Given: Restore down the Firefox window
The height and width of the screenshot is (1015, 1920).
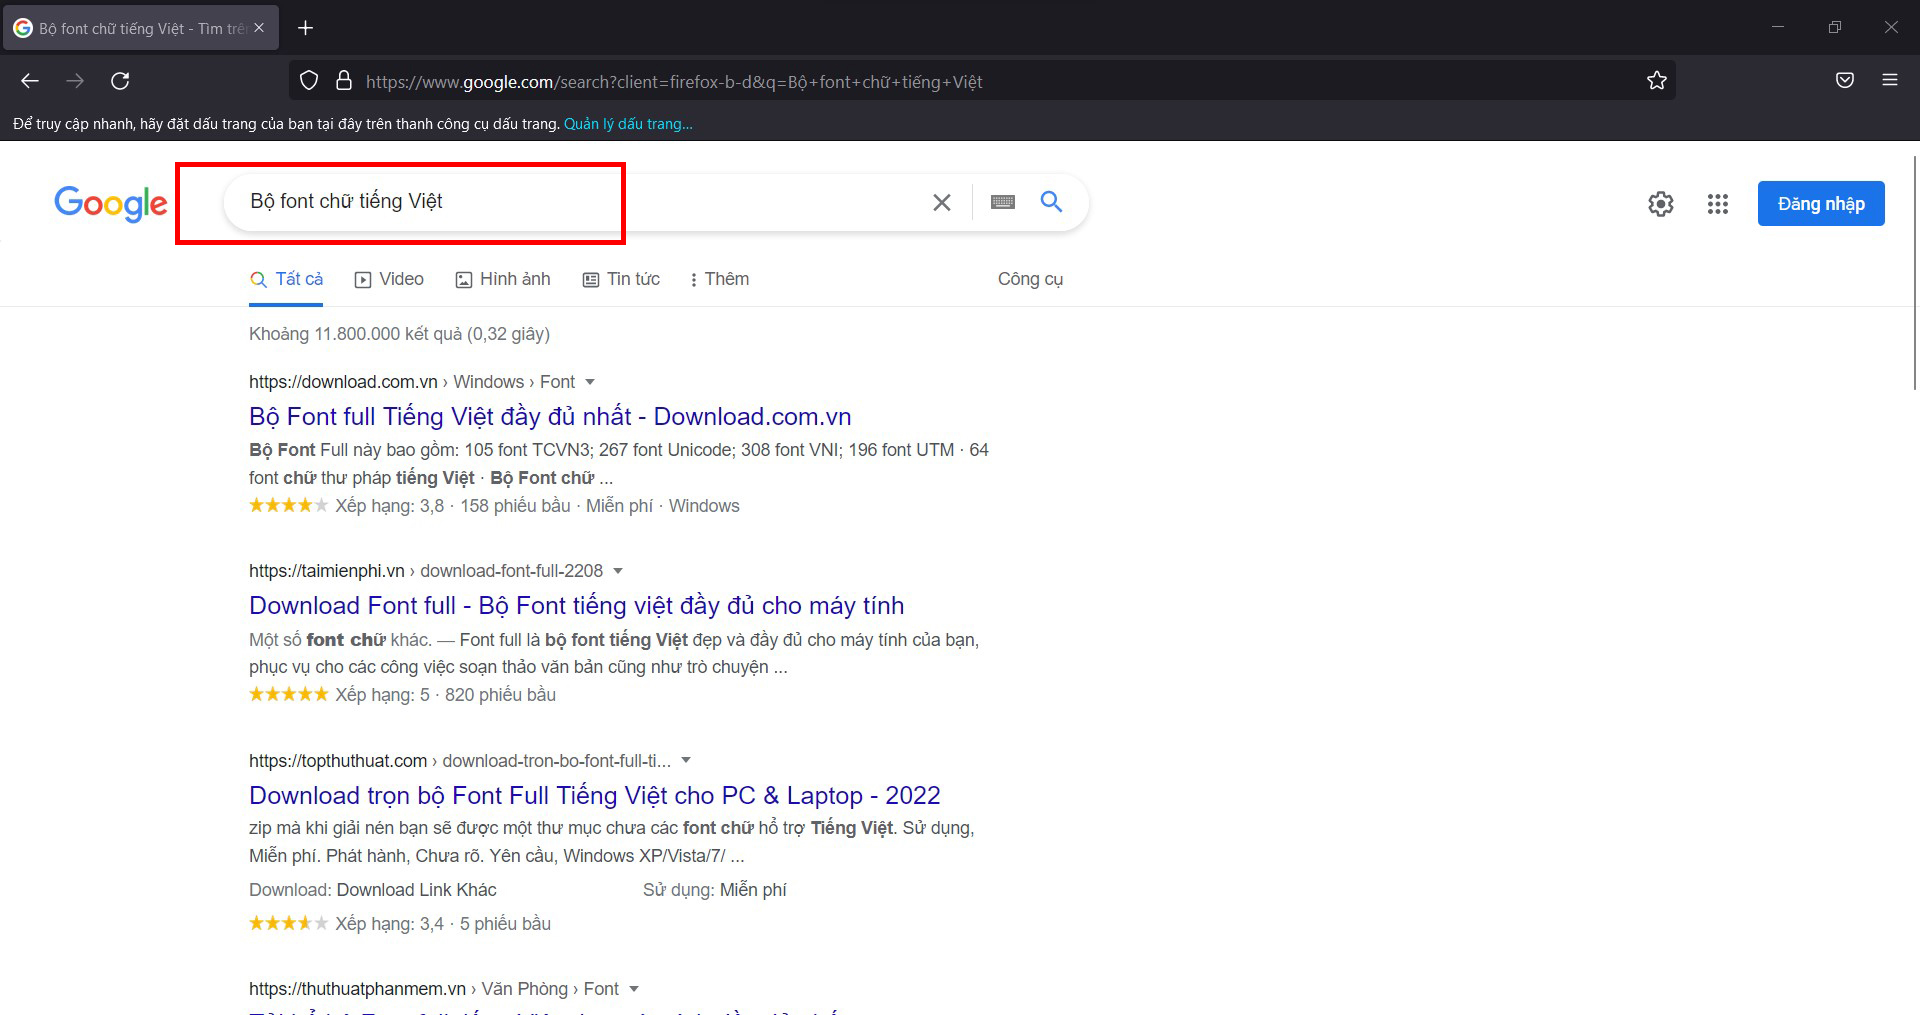Looking at the screenshot, I should click(x=1834, y=27).
